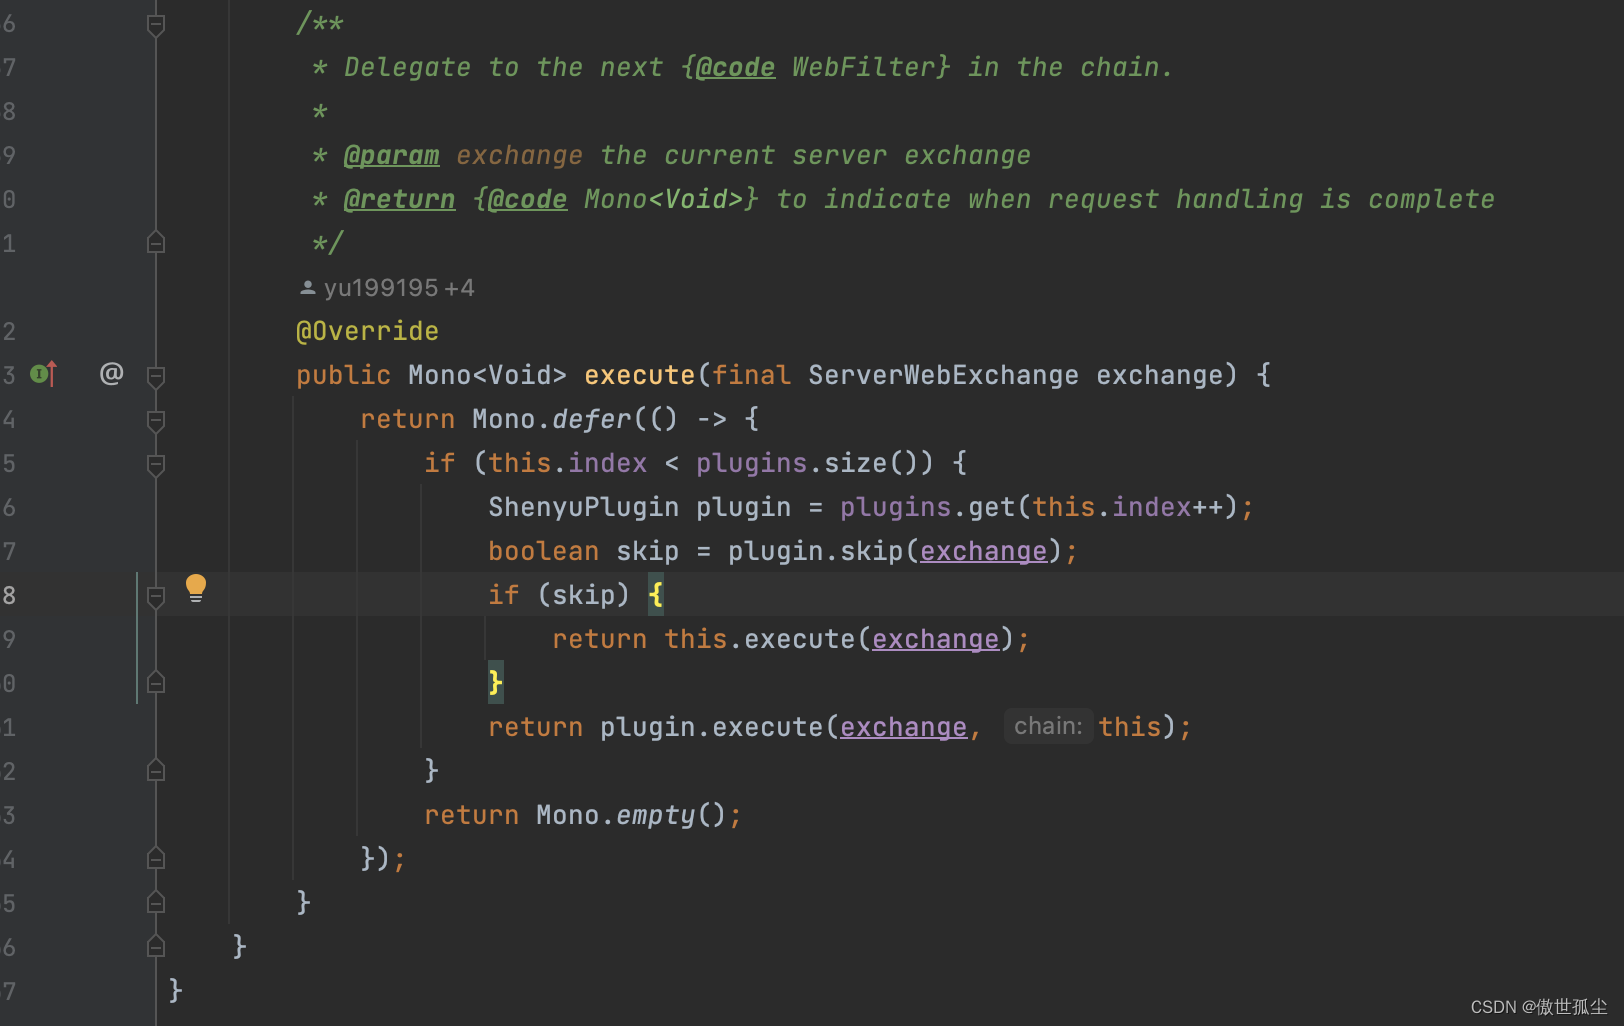Click underlined exchange in plugin.skip call
This screenshot has height=1026, width=1624.
[983, 551]
